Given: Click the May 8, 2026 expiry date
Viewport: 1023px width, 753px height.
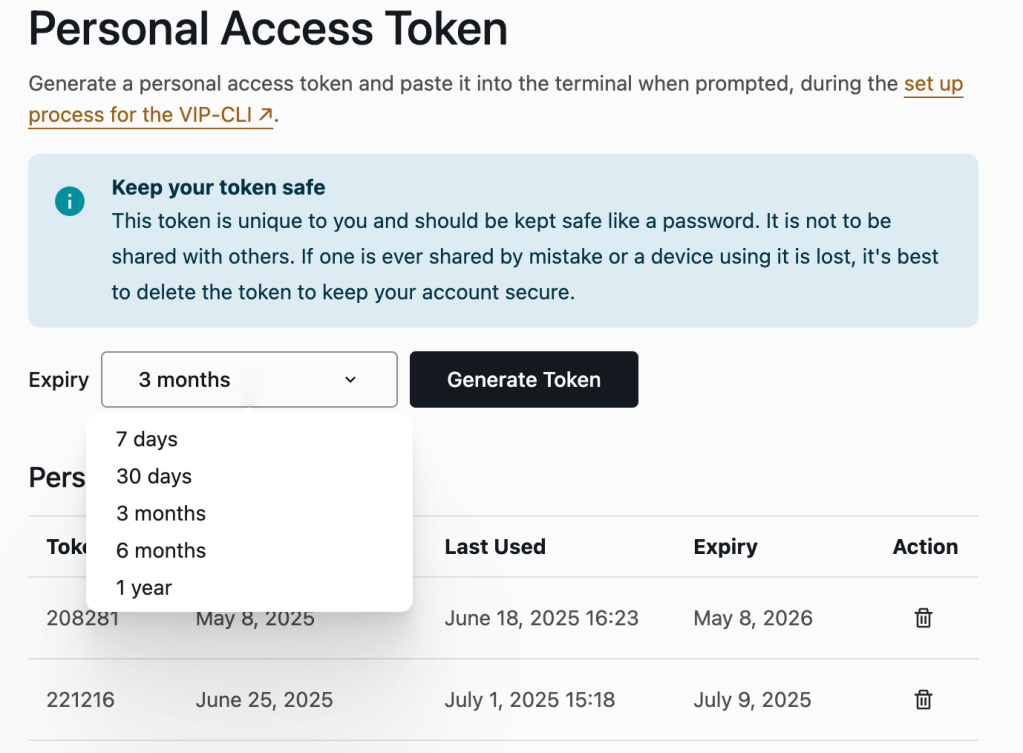Looking at the screenshot, I should (x=753, y=618).
